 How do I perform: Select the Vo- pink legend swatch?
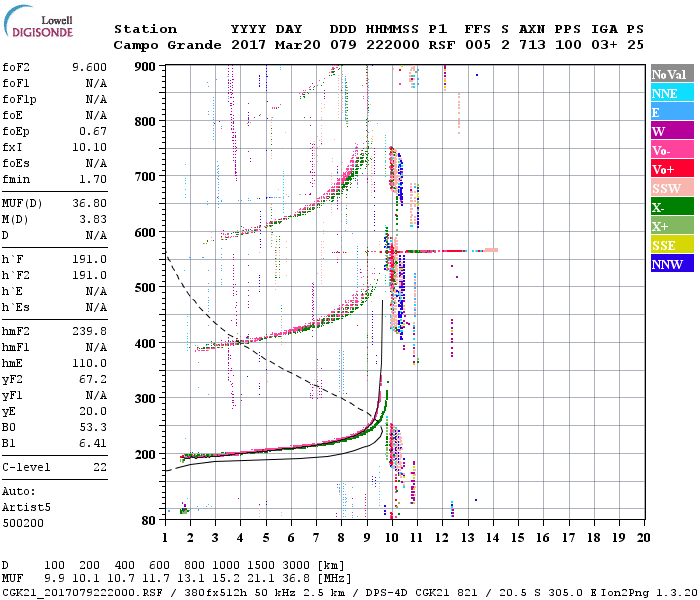(x=672, y=150)
